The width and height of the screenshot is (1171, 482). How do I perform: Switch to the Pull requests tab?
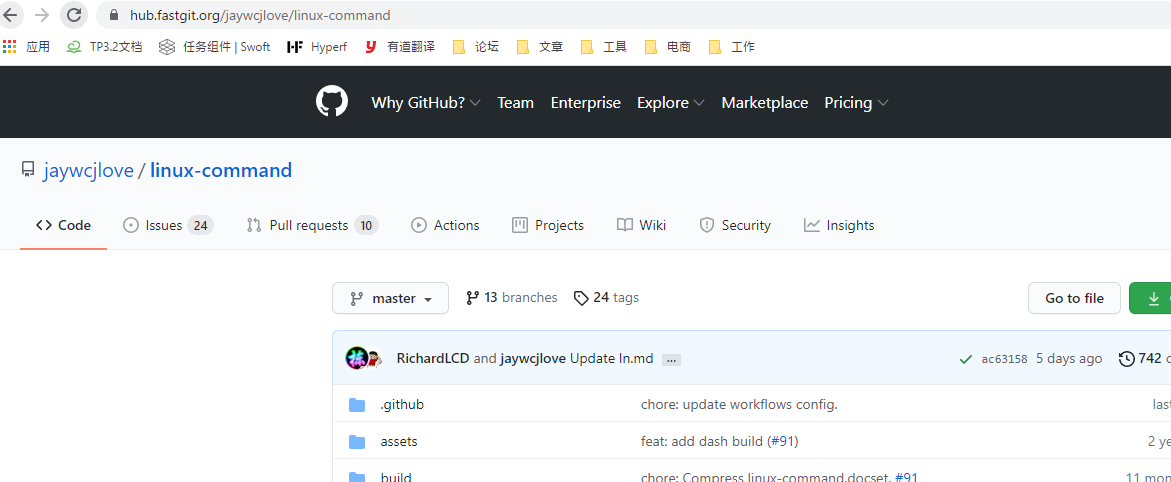[312, 225]
